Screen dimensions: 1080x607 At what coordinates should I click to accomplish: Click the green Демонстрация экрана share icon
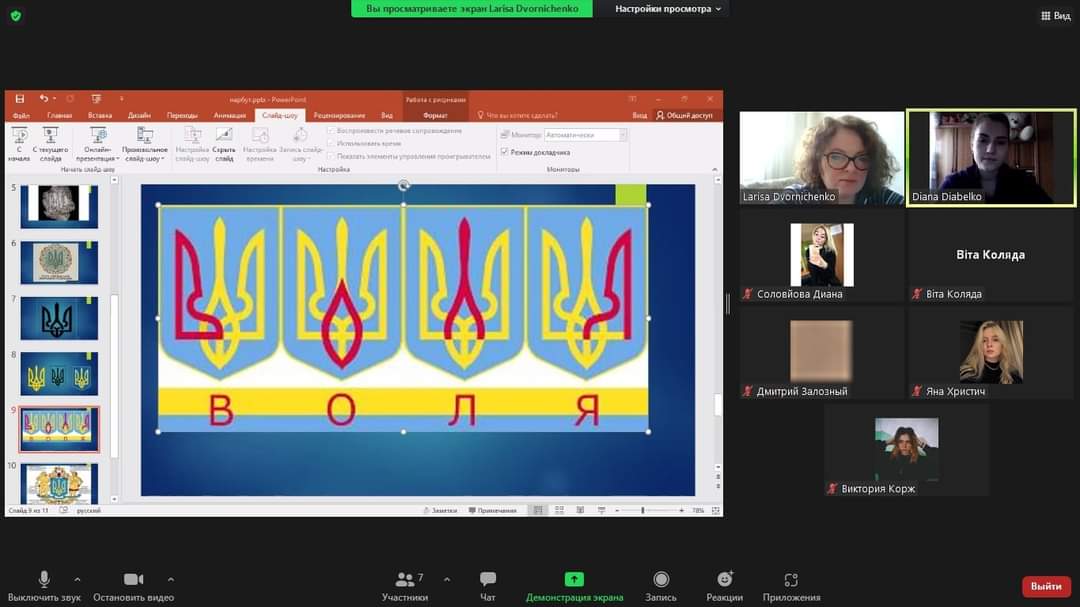tap(574, 580)
